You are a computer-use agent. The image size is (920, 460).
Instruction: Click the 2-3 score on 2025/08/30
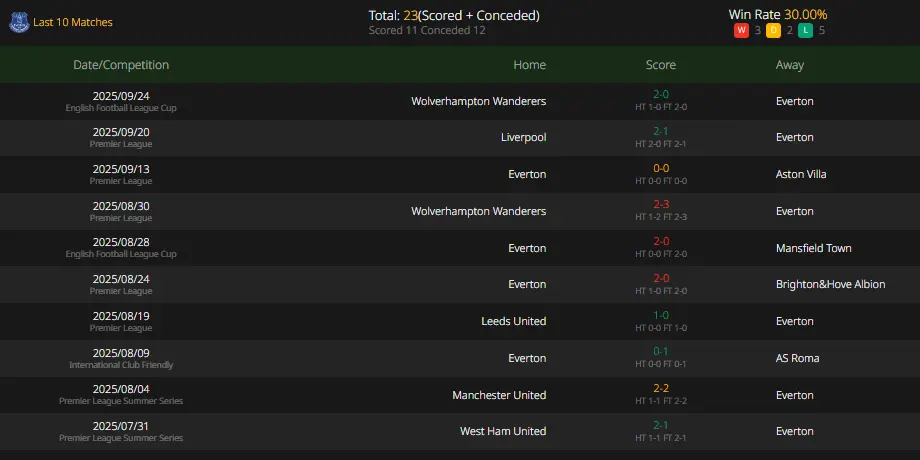click(x=661, y=204)
